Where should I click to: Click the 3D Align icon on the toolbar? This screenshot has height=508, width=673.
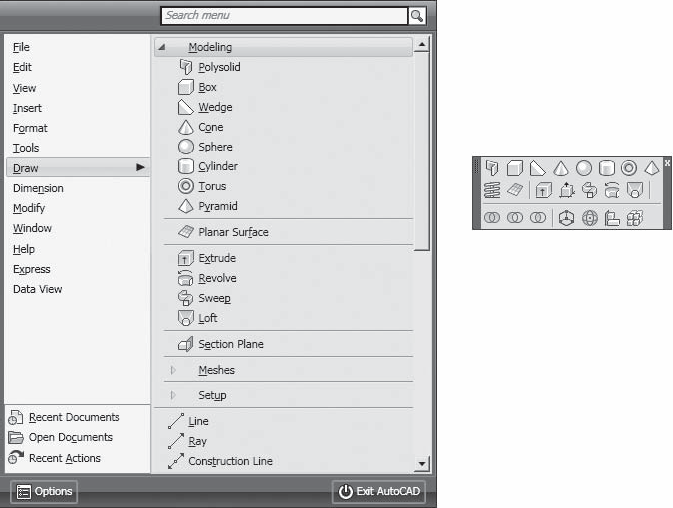[612, 218]
